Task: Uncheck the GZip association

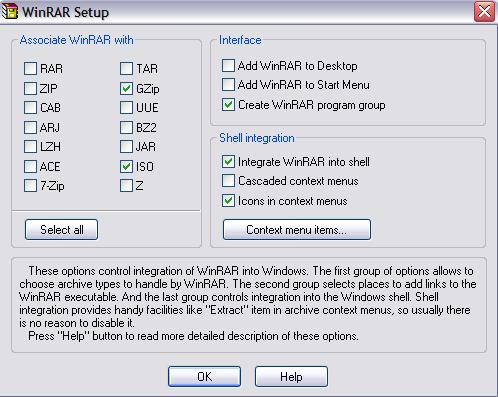Action: pyautogui.click(x=126, y=88)
